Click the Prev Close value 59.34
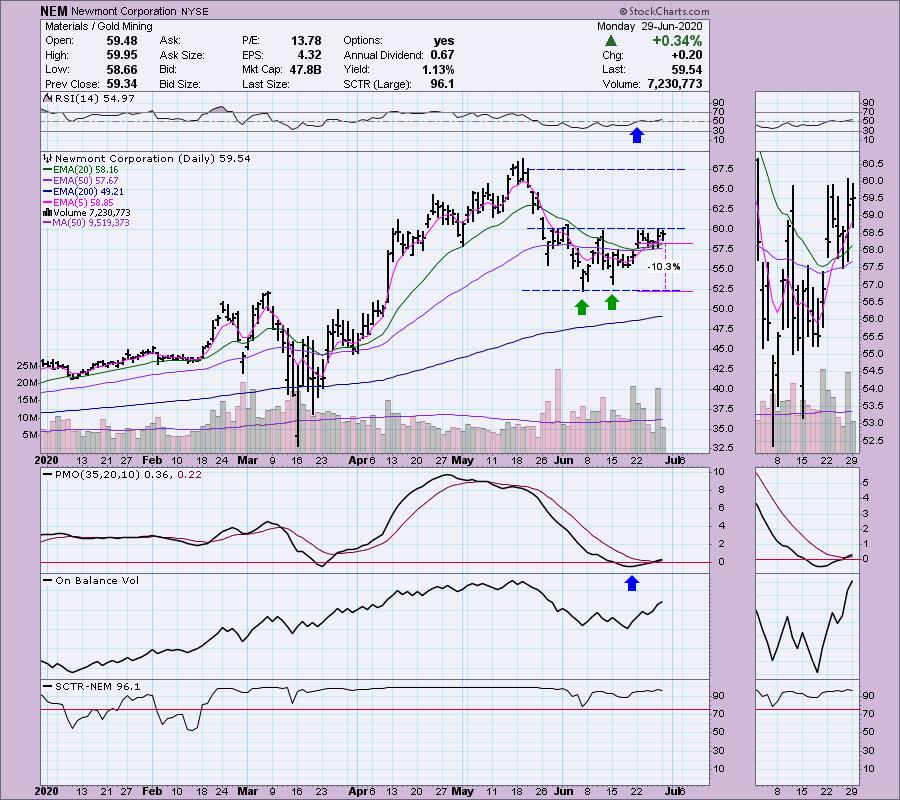Screen dimensions: 900x800 click(122, 84)
